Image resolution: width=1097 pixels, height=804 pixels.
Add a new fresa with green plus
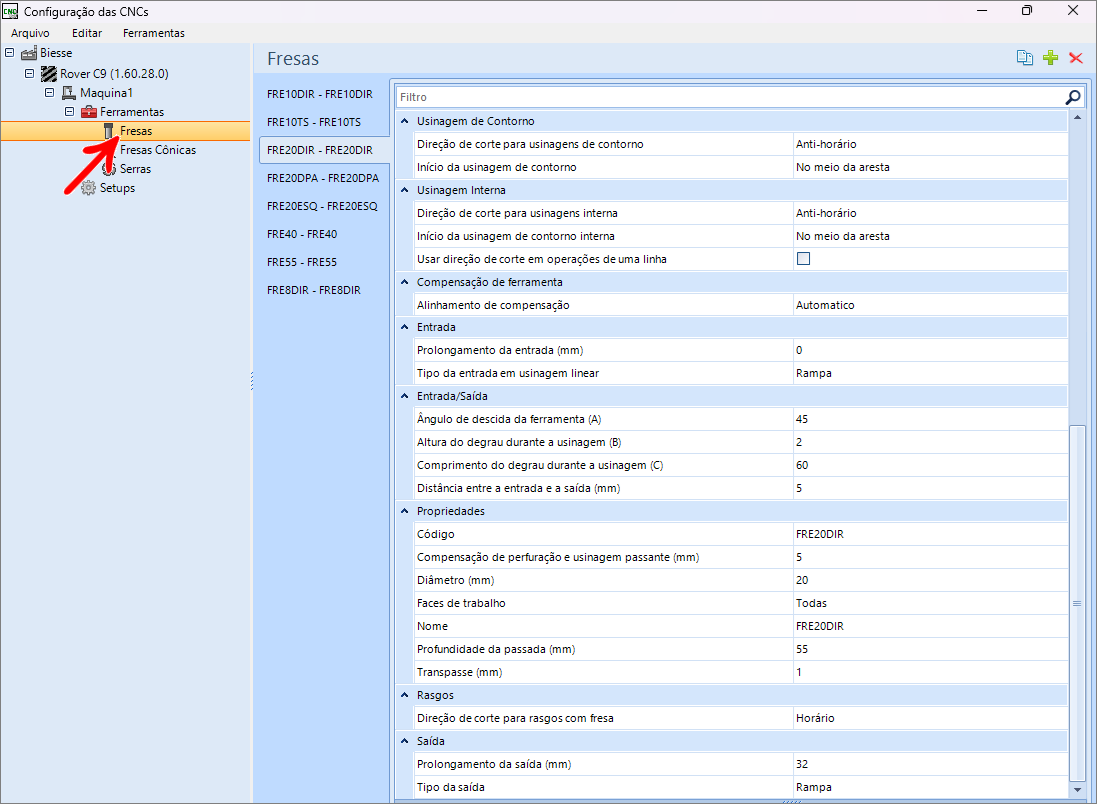(1050, 58)
